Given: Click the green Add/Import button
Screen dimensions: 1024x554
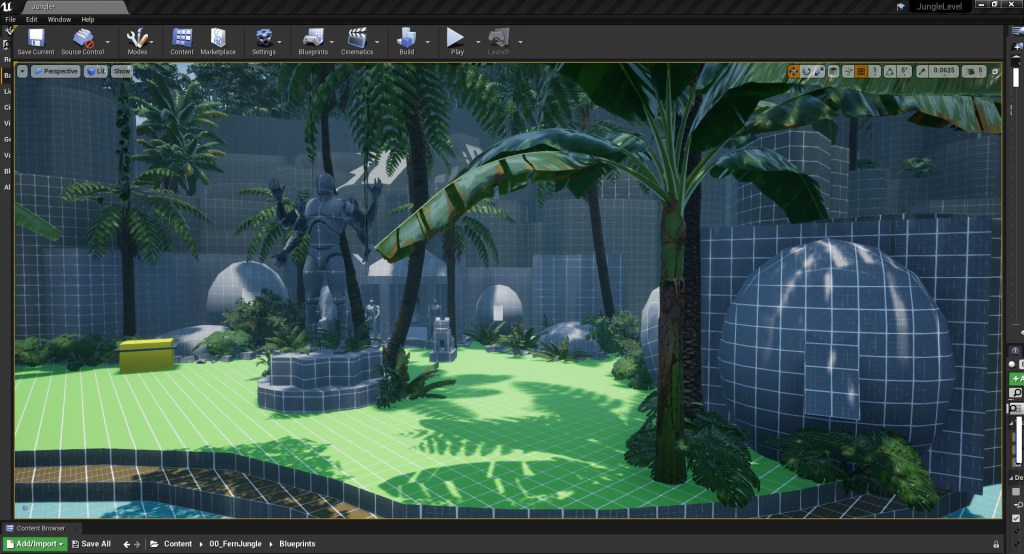Looking at the screenshot, I should point(34,544).
